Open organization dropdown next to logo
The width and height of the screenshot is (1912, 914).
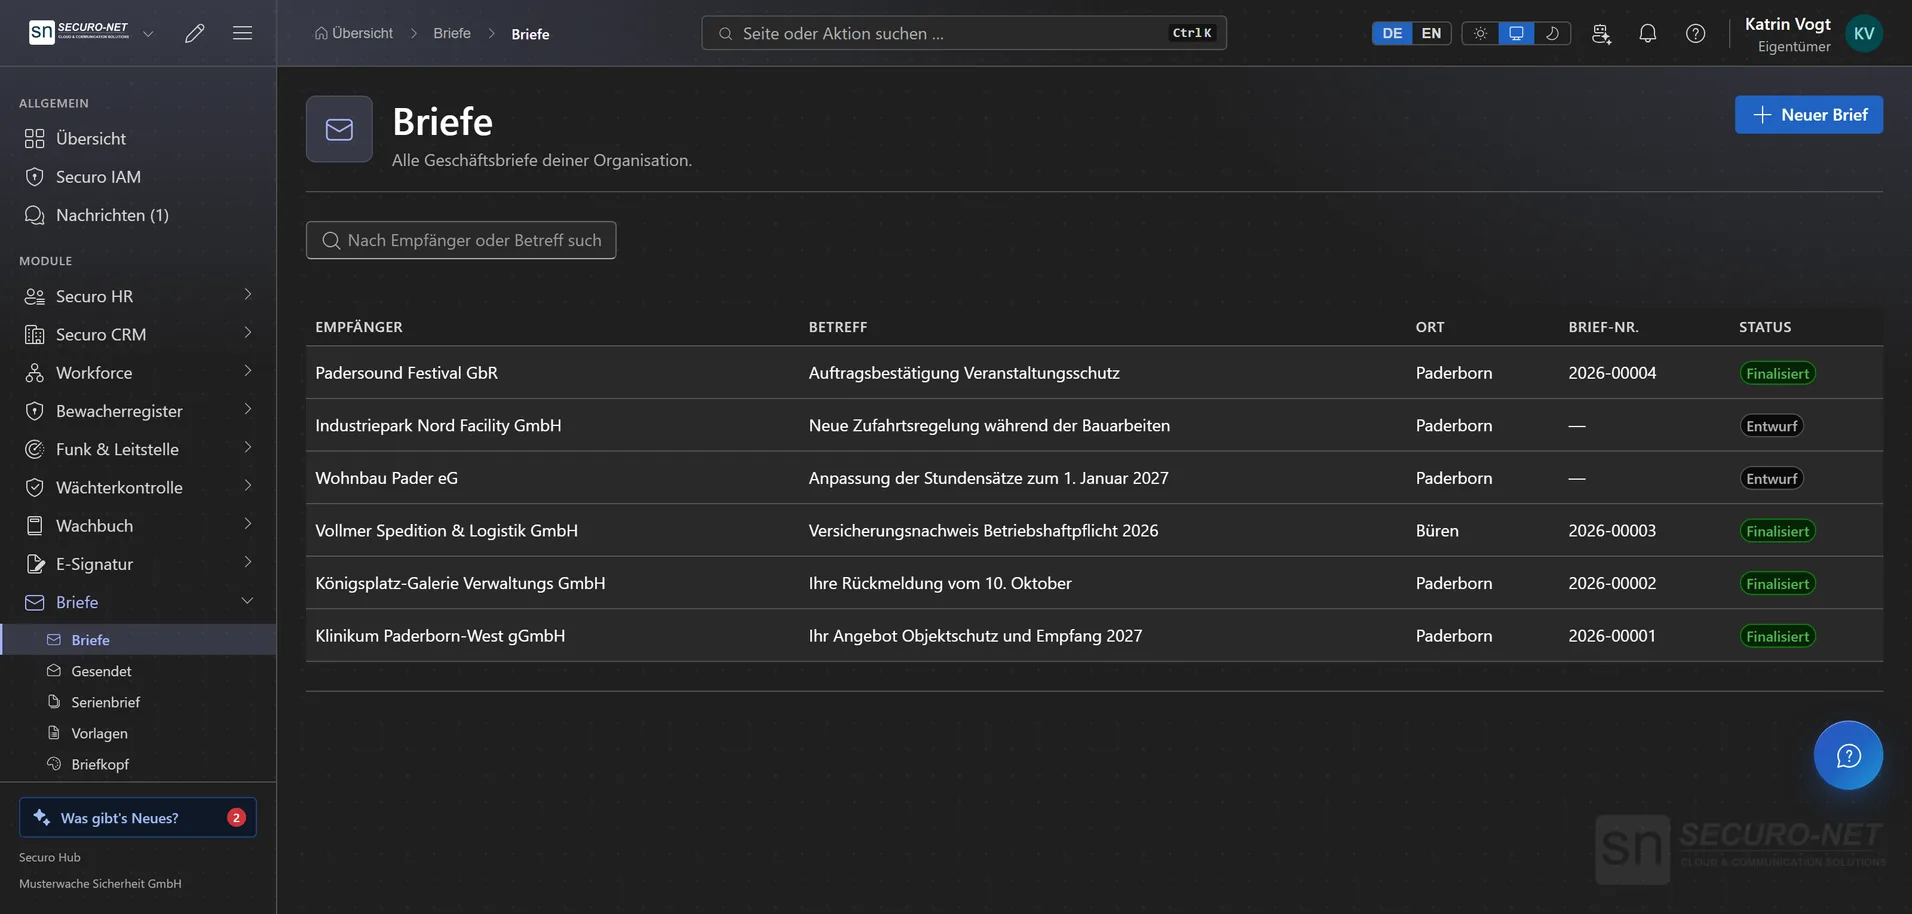(148, 33)
